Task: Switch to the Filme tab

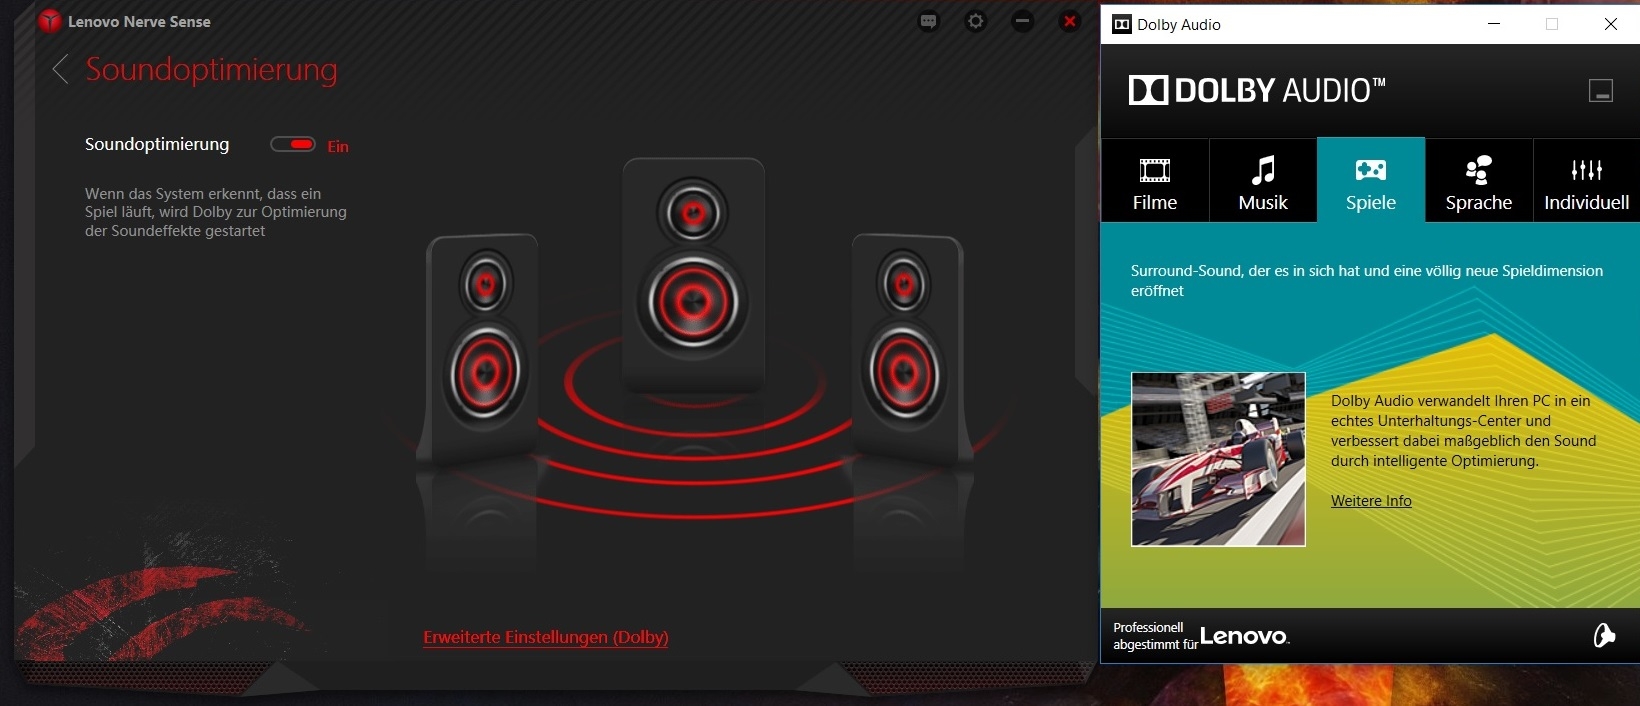Action: [1155, 181]
